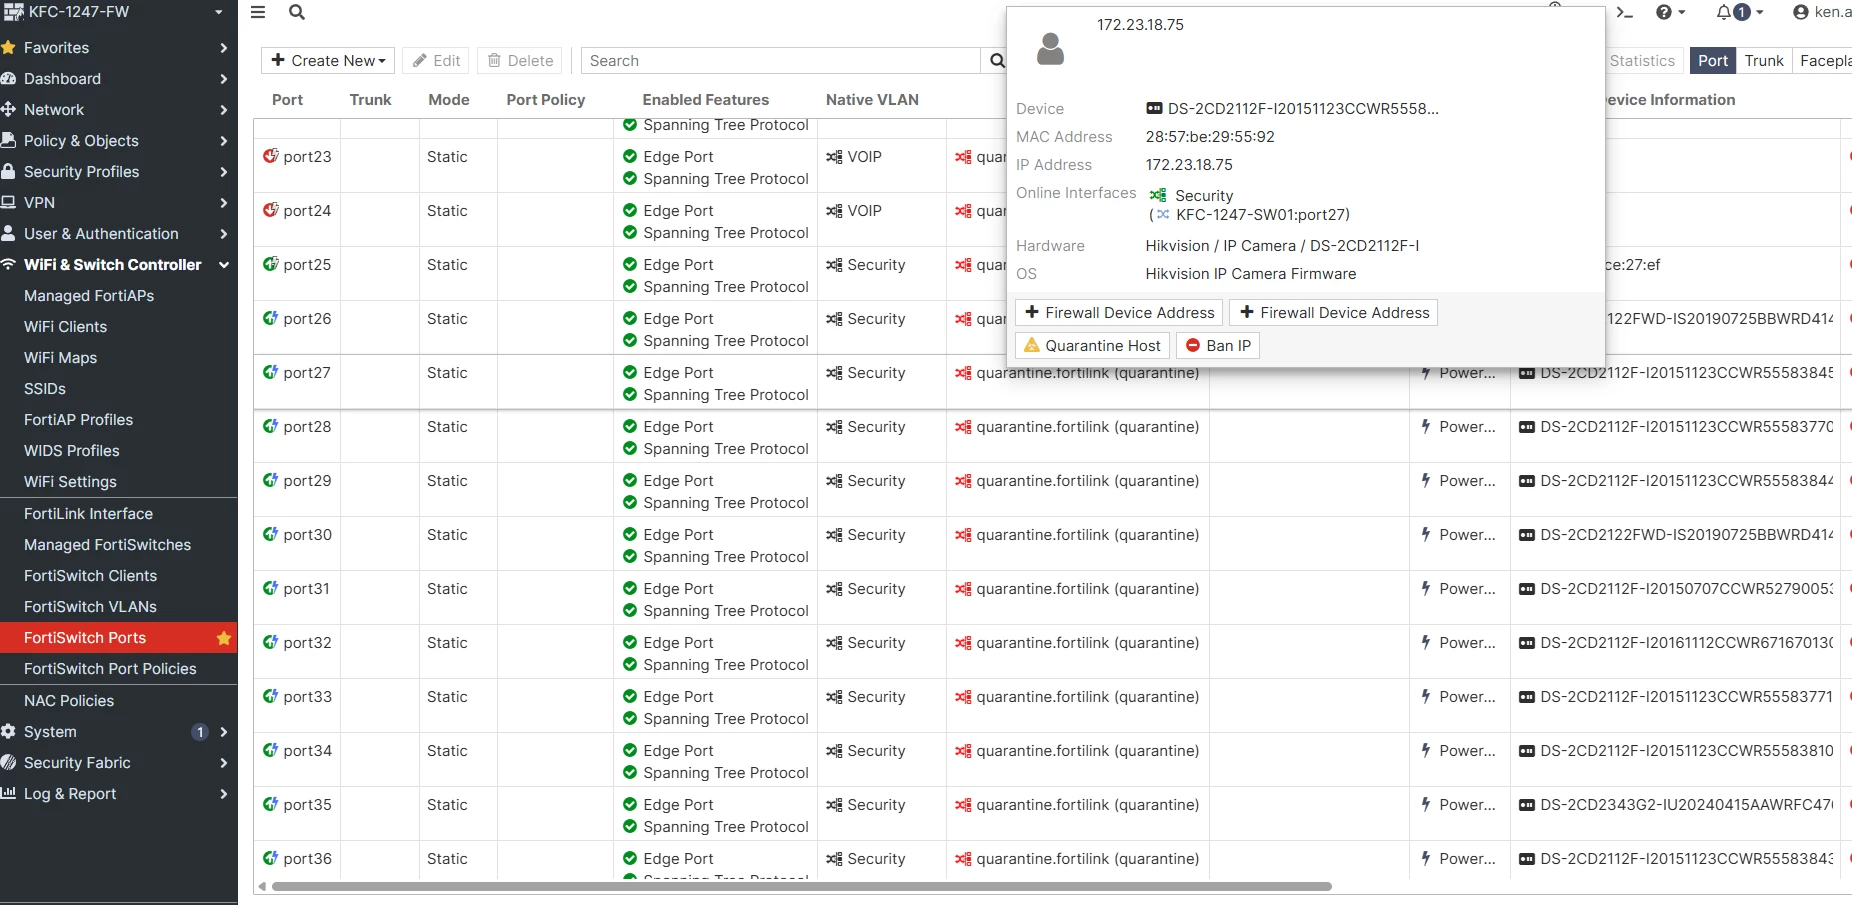This screenshot has height=905, width=1852.
Task: Toggle favorite star on FortiSwitch Ports
Action: pyautogui.click(x=224, y=638)
